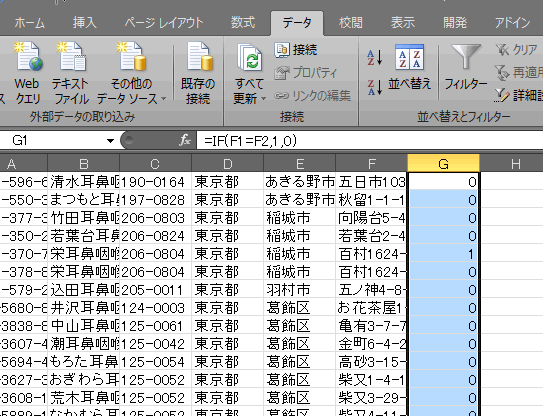Click the すべて更新 refresh icon

pos(249,57)
